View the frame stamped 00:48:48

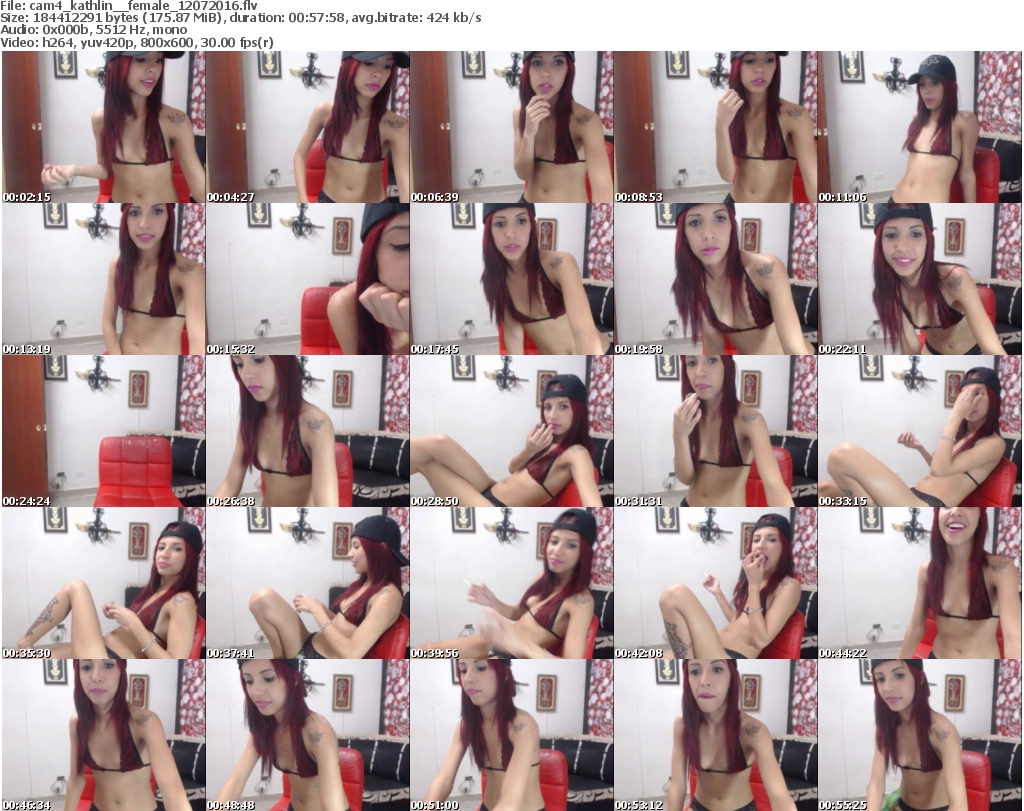pos(308,735)
